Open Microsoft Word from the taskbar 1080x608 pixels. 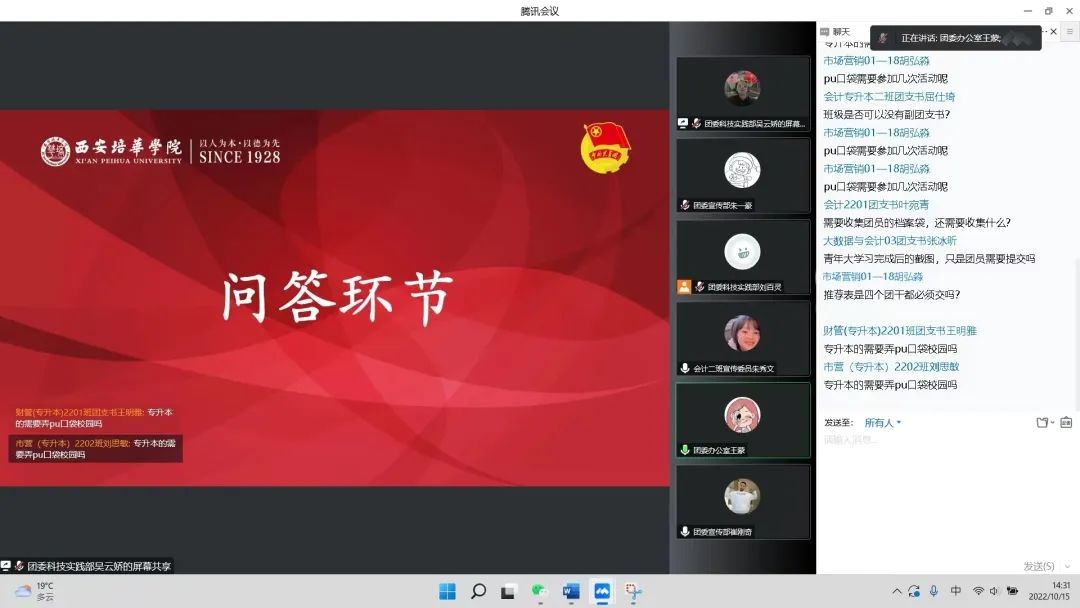pos(571,591)
